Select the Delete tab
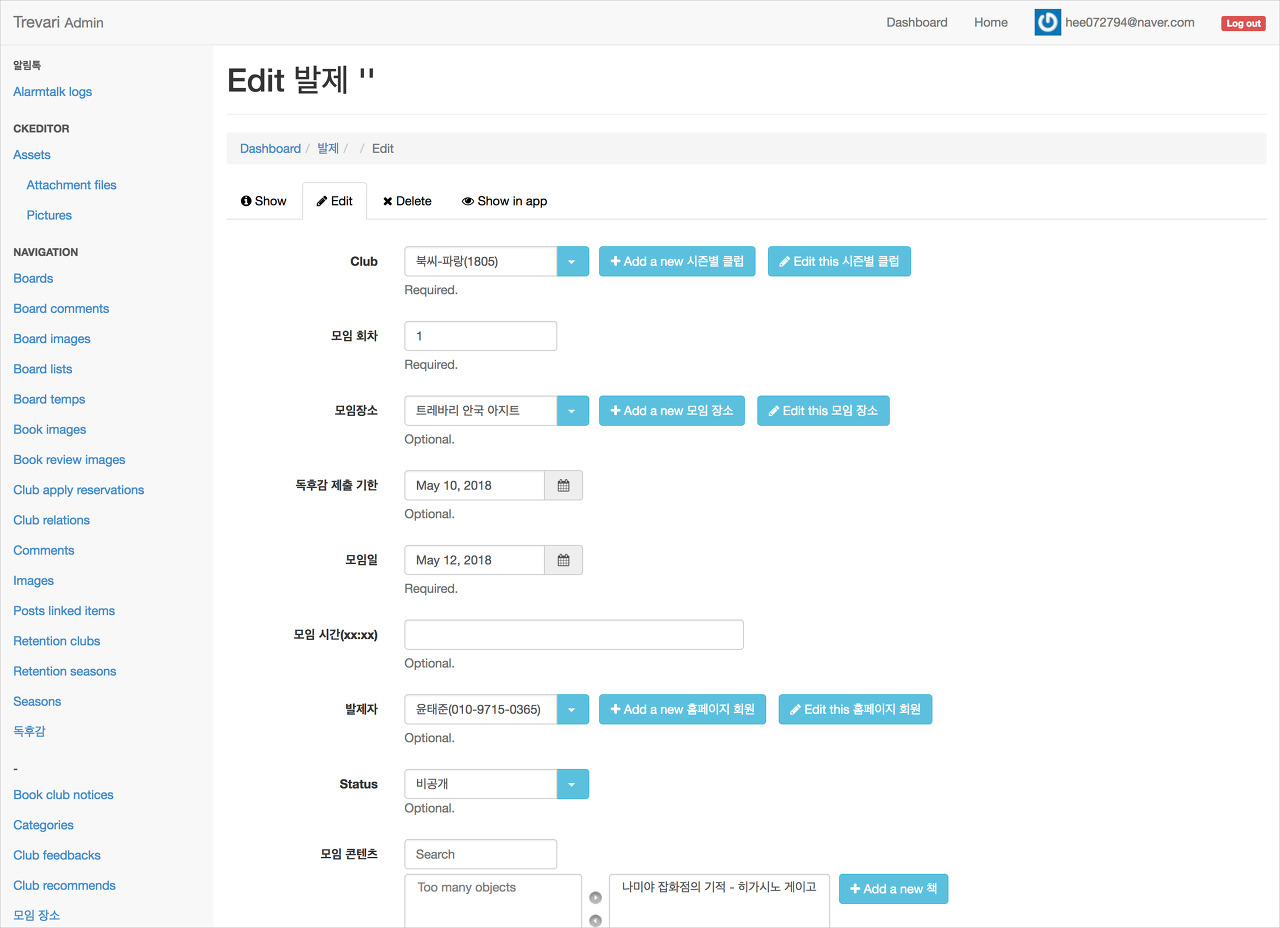1280x928 pixels. coord(407,201)
